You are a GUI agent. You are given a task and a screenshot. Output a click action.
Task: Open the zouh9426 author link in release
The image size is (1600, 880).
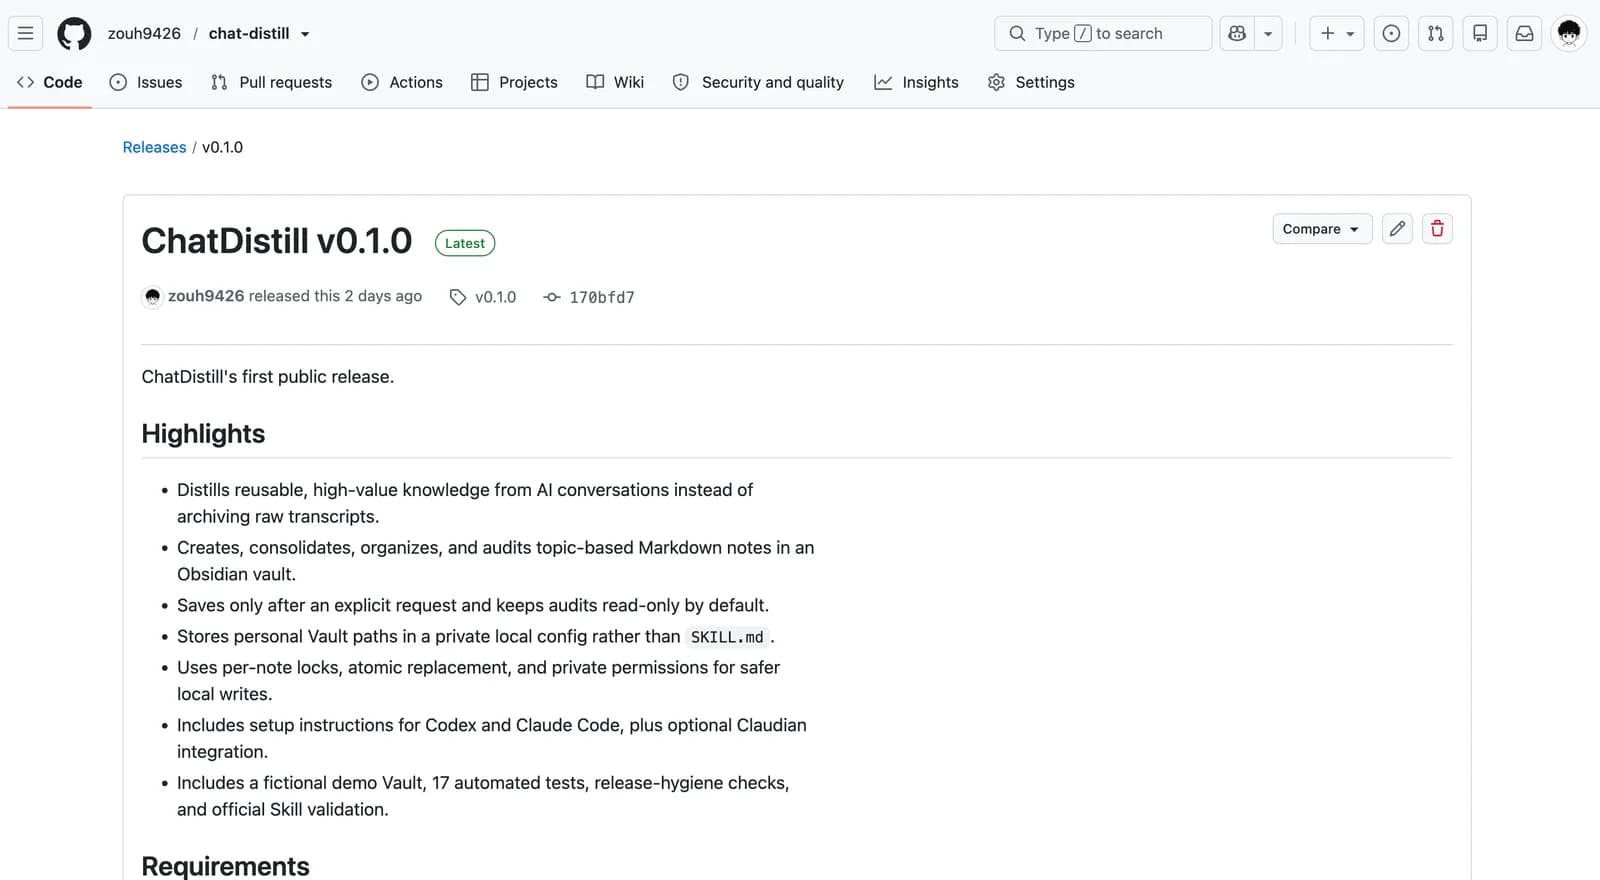[x=206, y=296]
